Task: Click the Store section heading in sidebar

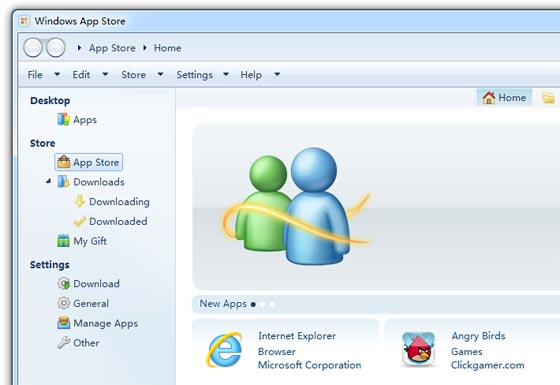Action: (x=42, y=143)
